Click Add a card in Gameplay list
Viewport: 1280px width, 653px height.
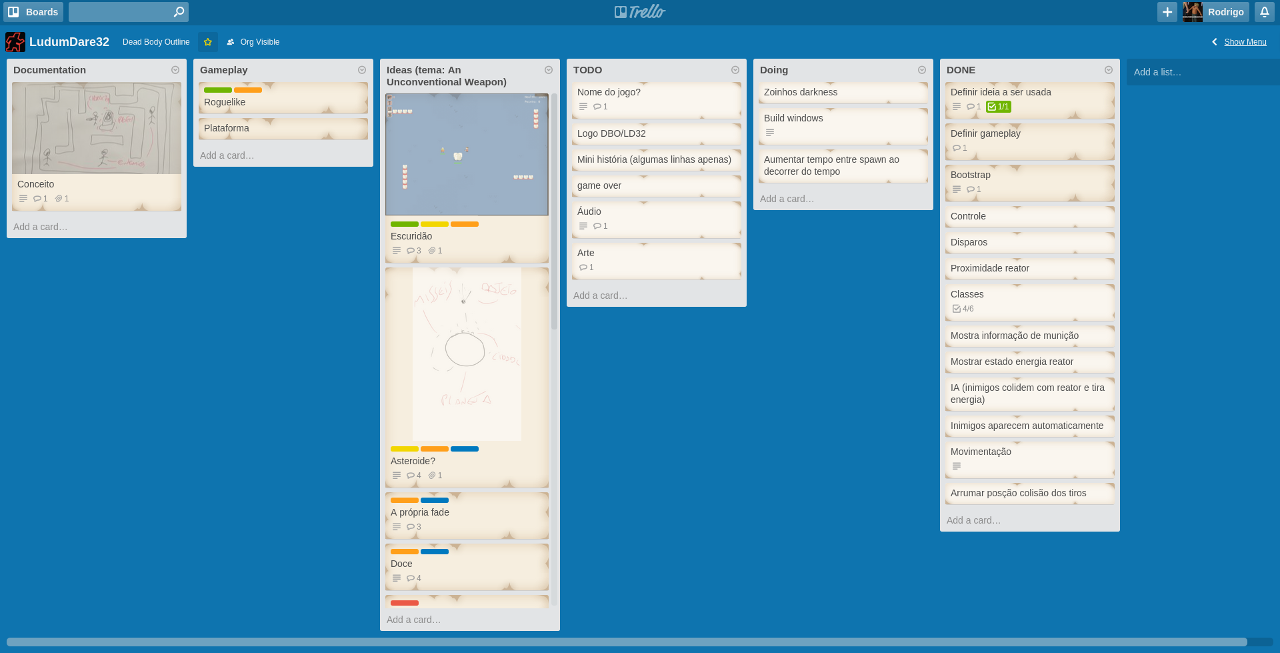pyautogui.click(x=227, y=155)
